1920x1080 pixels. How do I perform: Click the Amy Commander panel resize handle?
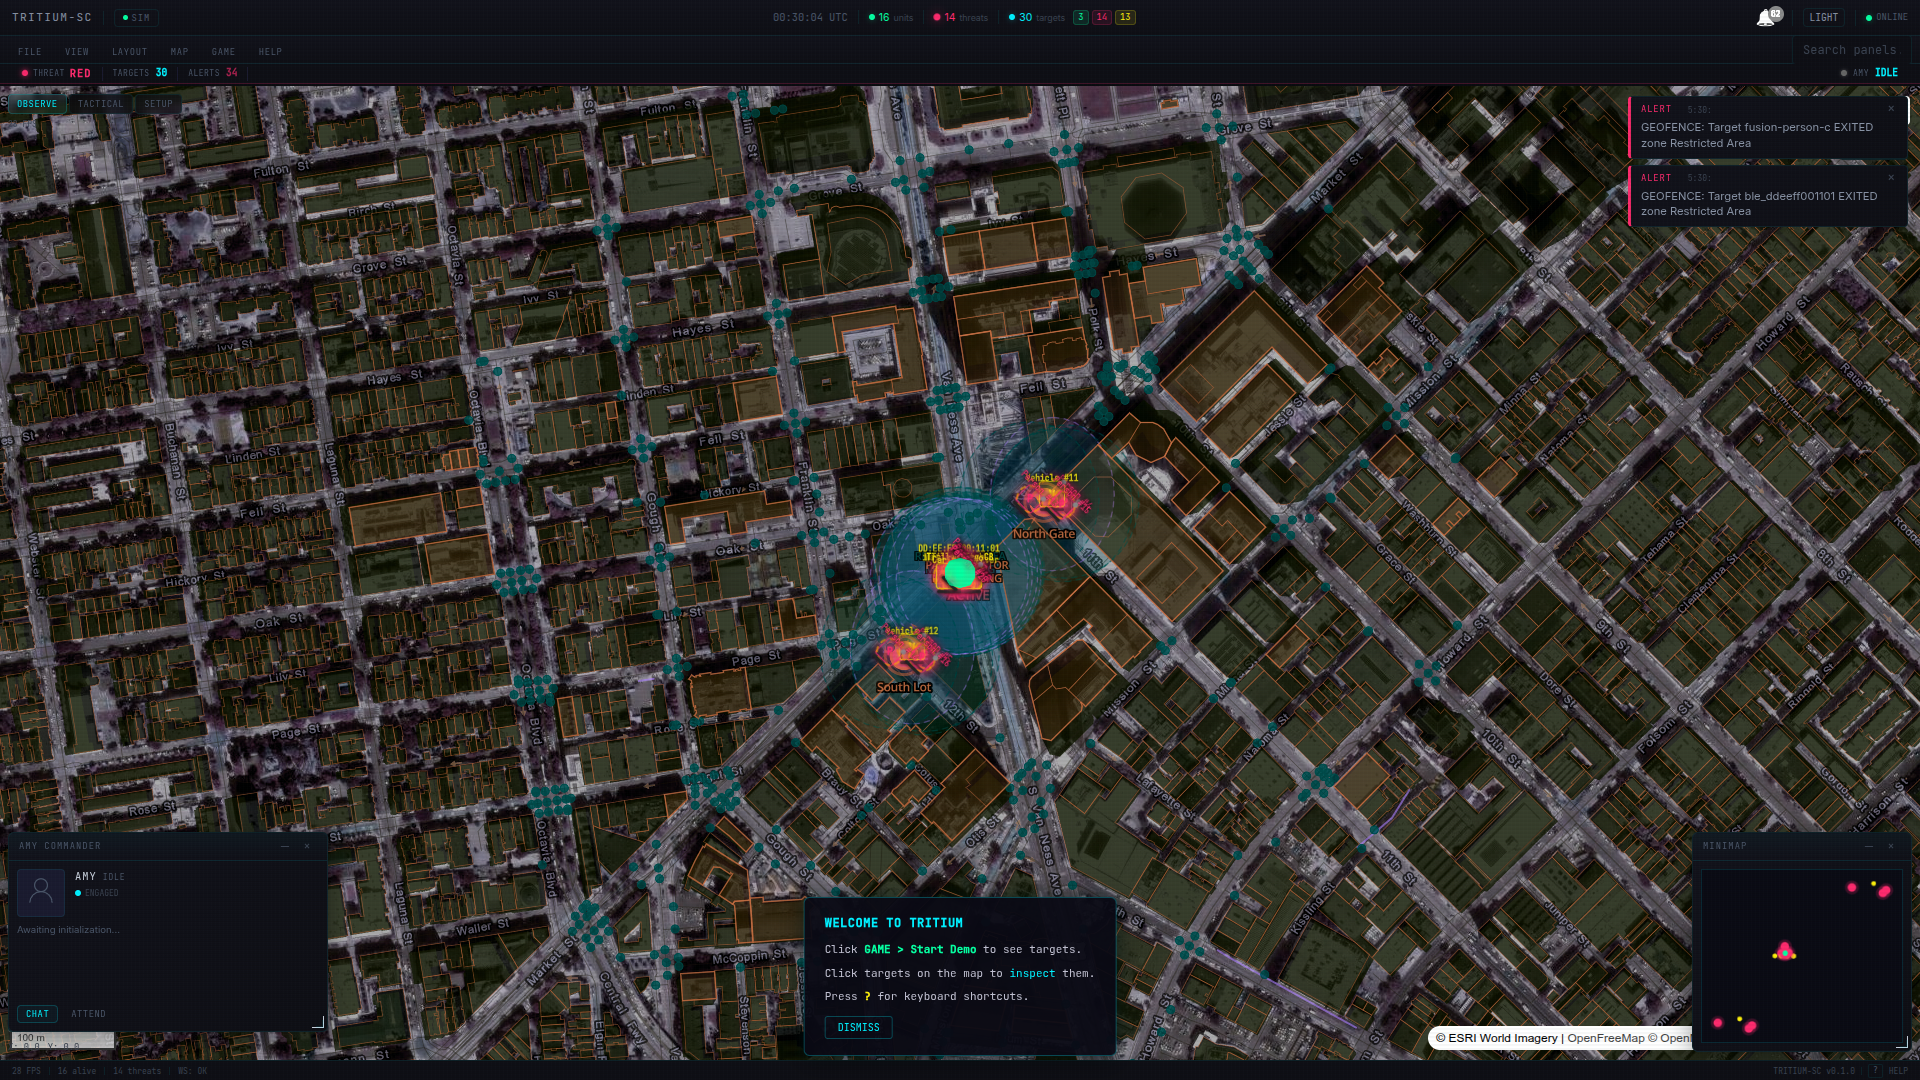pos(319,1022)
